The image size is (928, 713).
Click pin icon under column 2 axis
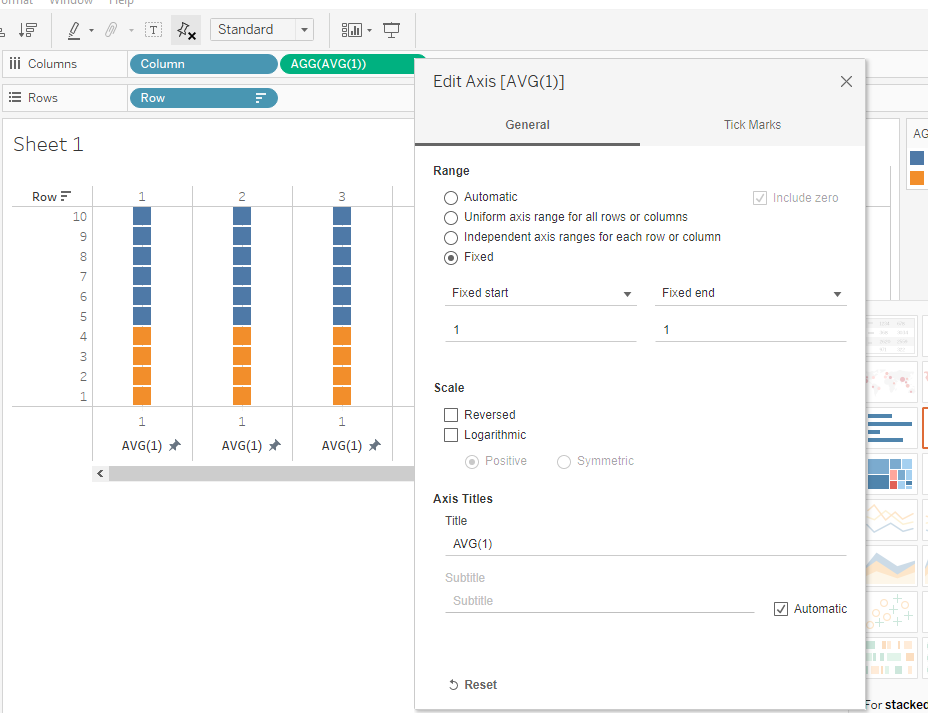tap(274, 446)
